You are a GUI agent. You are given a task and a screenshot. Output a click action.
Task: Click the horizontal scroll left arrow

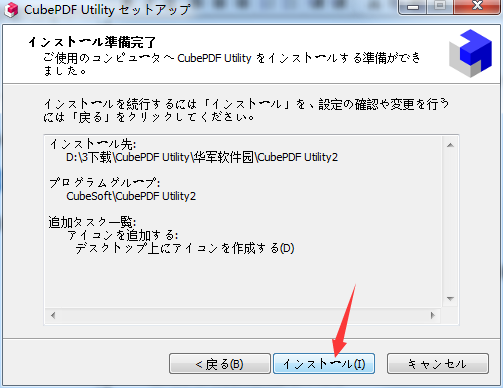coord(53,315)
